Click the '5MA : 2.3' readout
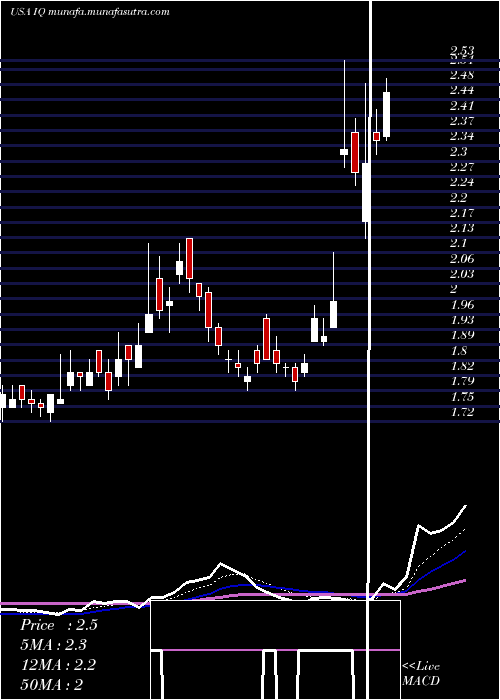500x700 pixels. (54, 645)
